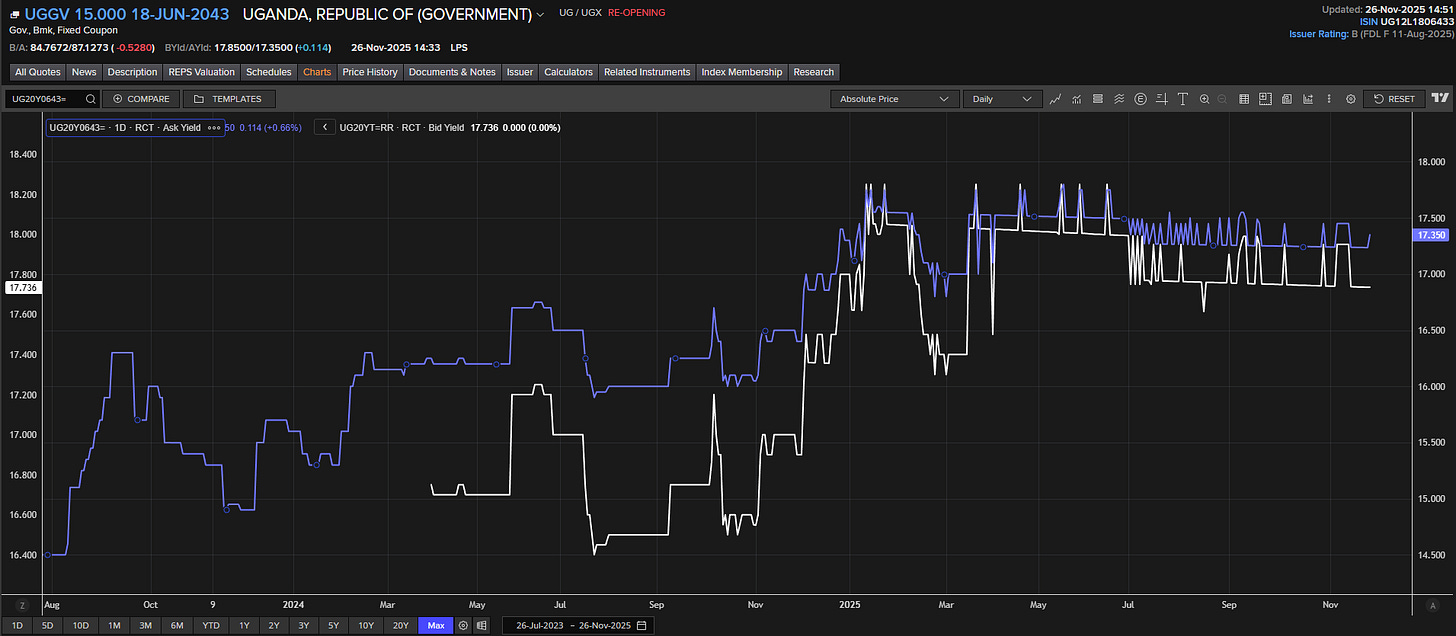This screenshot has width=1456, height=636.
Task: Click the export chart icon
Action: [1308, 99]
